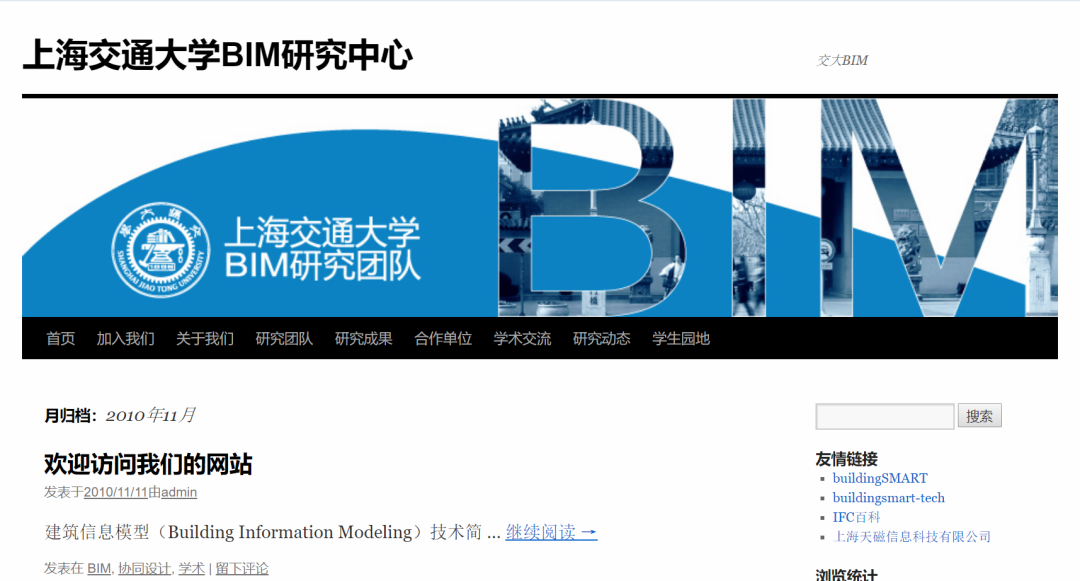Open the 学生园地 menu item

click(681, 338)
